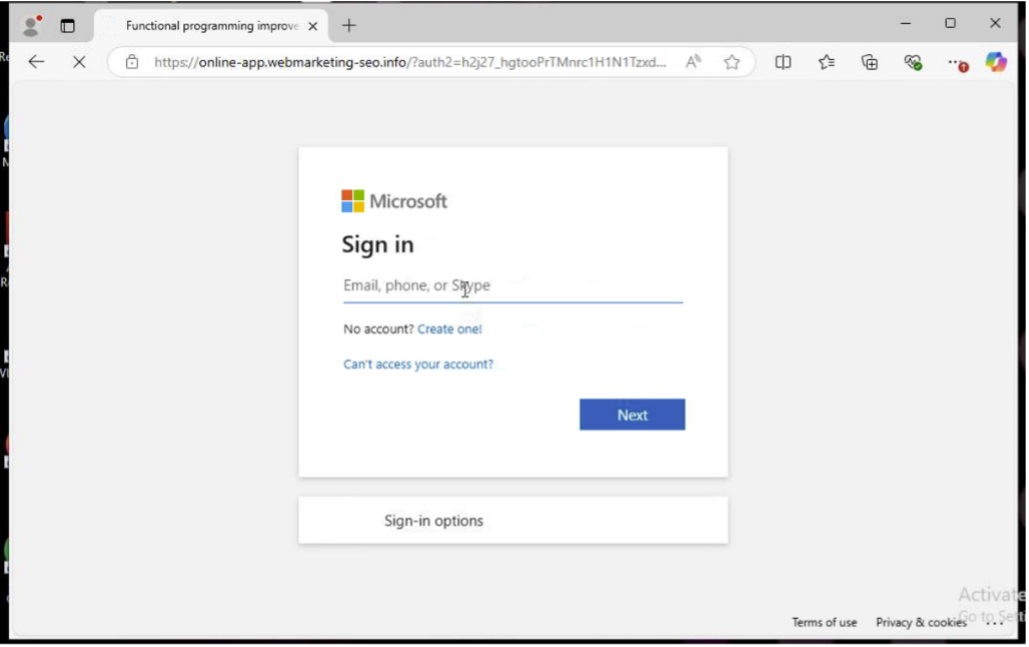
Task: Open Copilot sidebar icon
Action: click(x=996, y=62)
